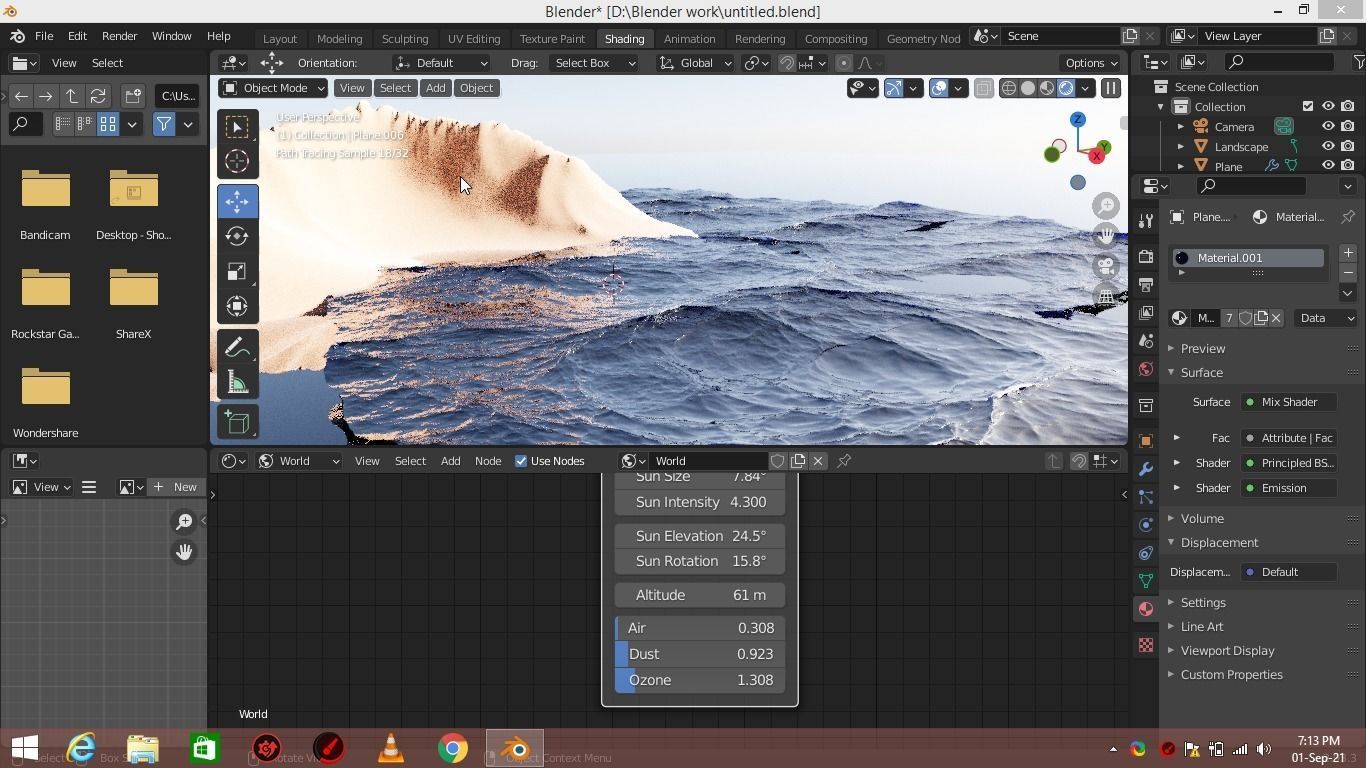
Task: Toggle X-ray display in viewport header
Action: coord(983,88)
